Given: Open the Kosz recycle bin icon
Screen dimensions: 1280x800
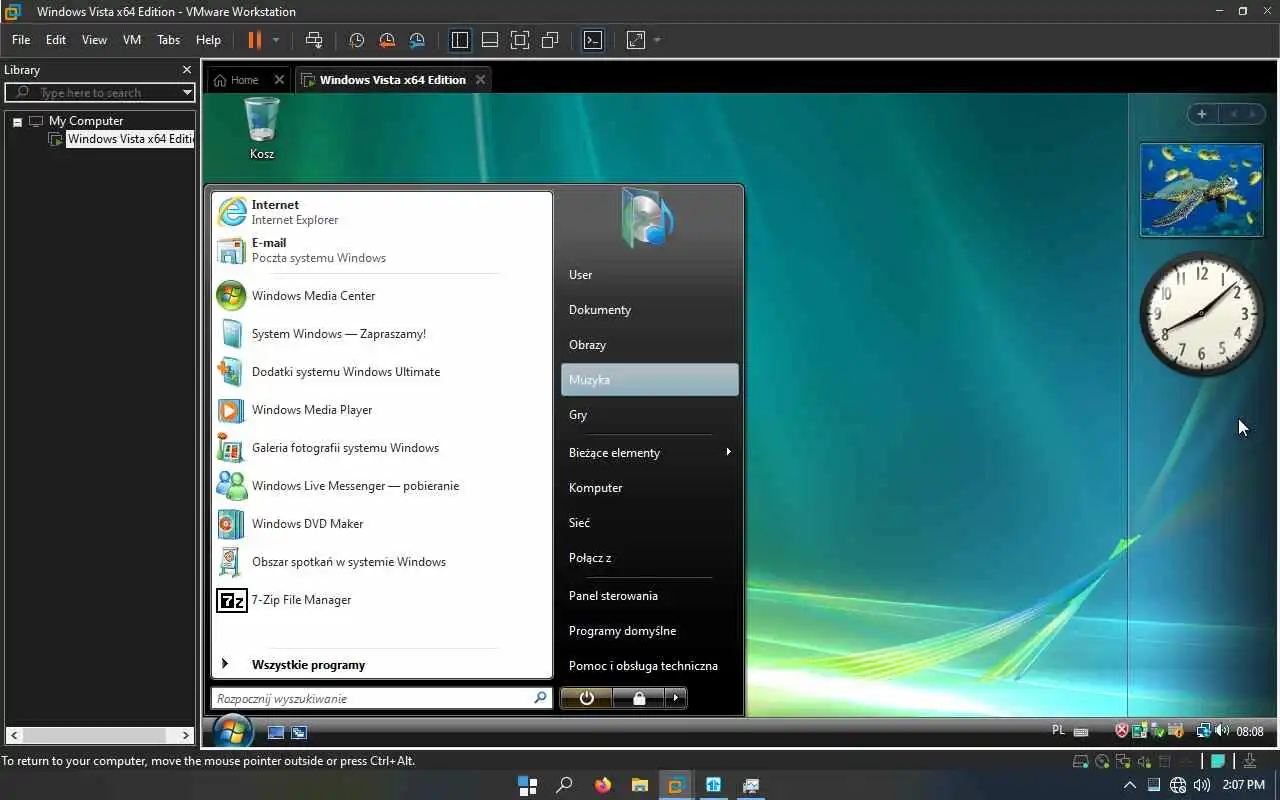Looking at the screenshot, I should click(262, 128).
